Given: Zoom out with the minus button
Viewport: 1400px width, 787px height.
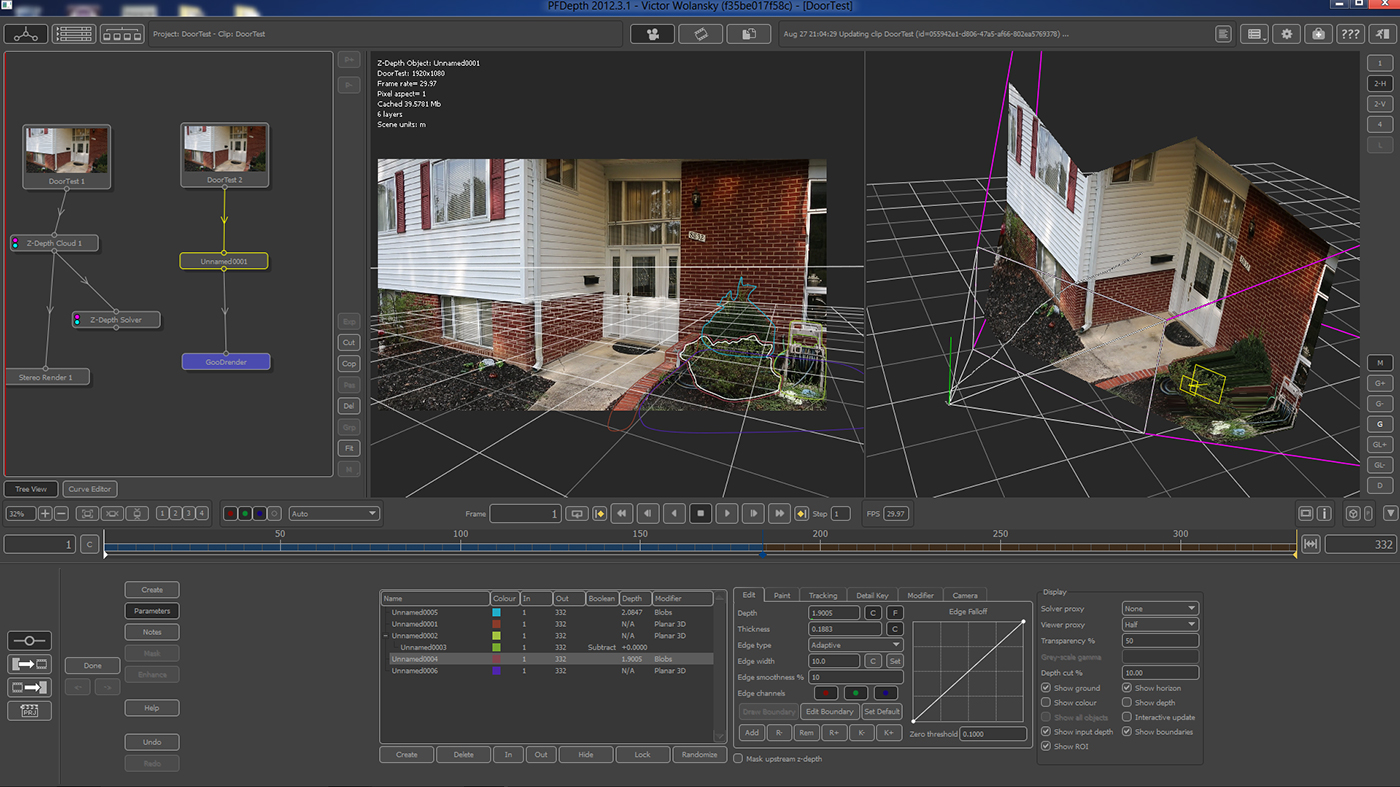Looking at the screenshot, I should 61,513.
